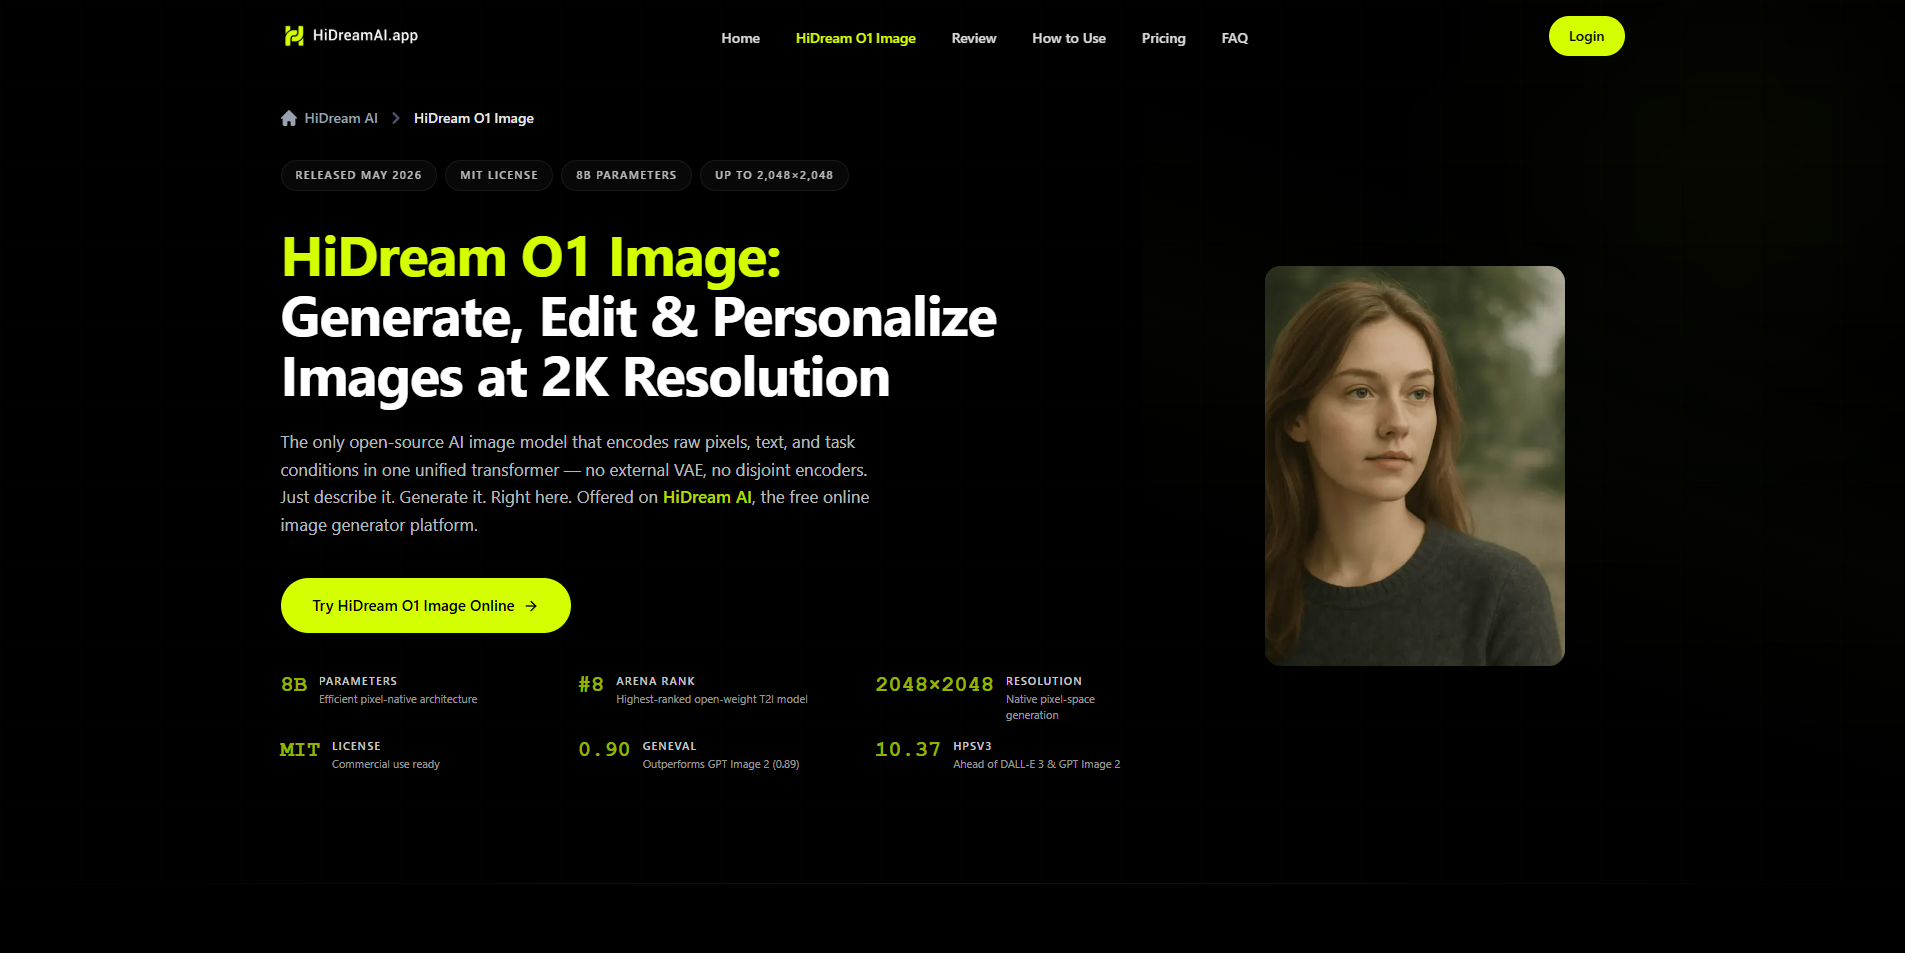Click Try HiDream O1 Image Online button
Viewport: 1905px width, 953px height.
point(426,606)
